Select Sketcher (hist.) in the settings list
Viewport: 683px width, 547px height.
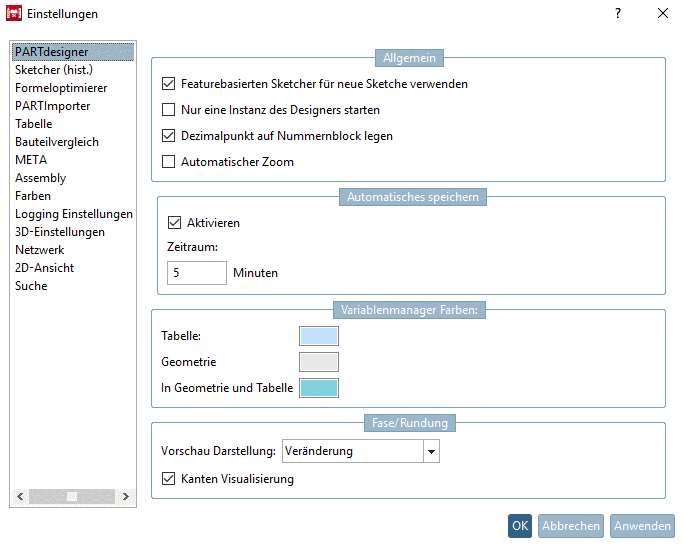[51, 70]
